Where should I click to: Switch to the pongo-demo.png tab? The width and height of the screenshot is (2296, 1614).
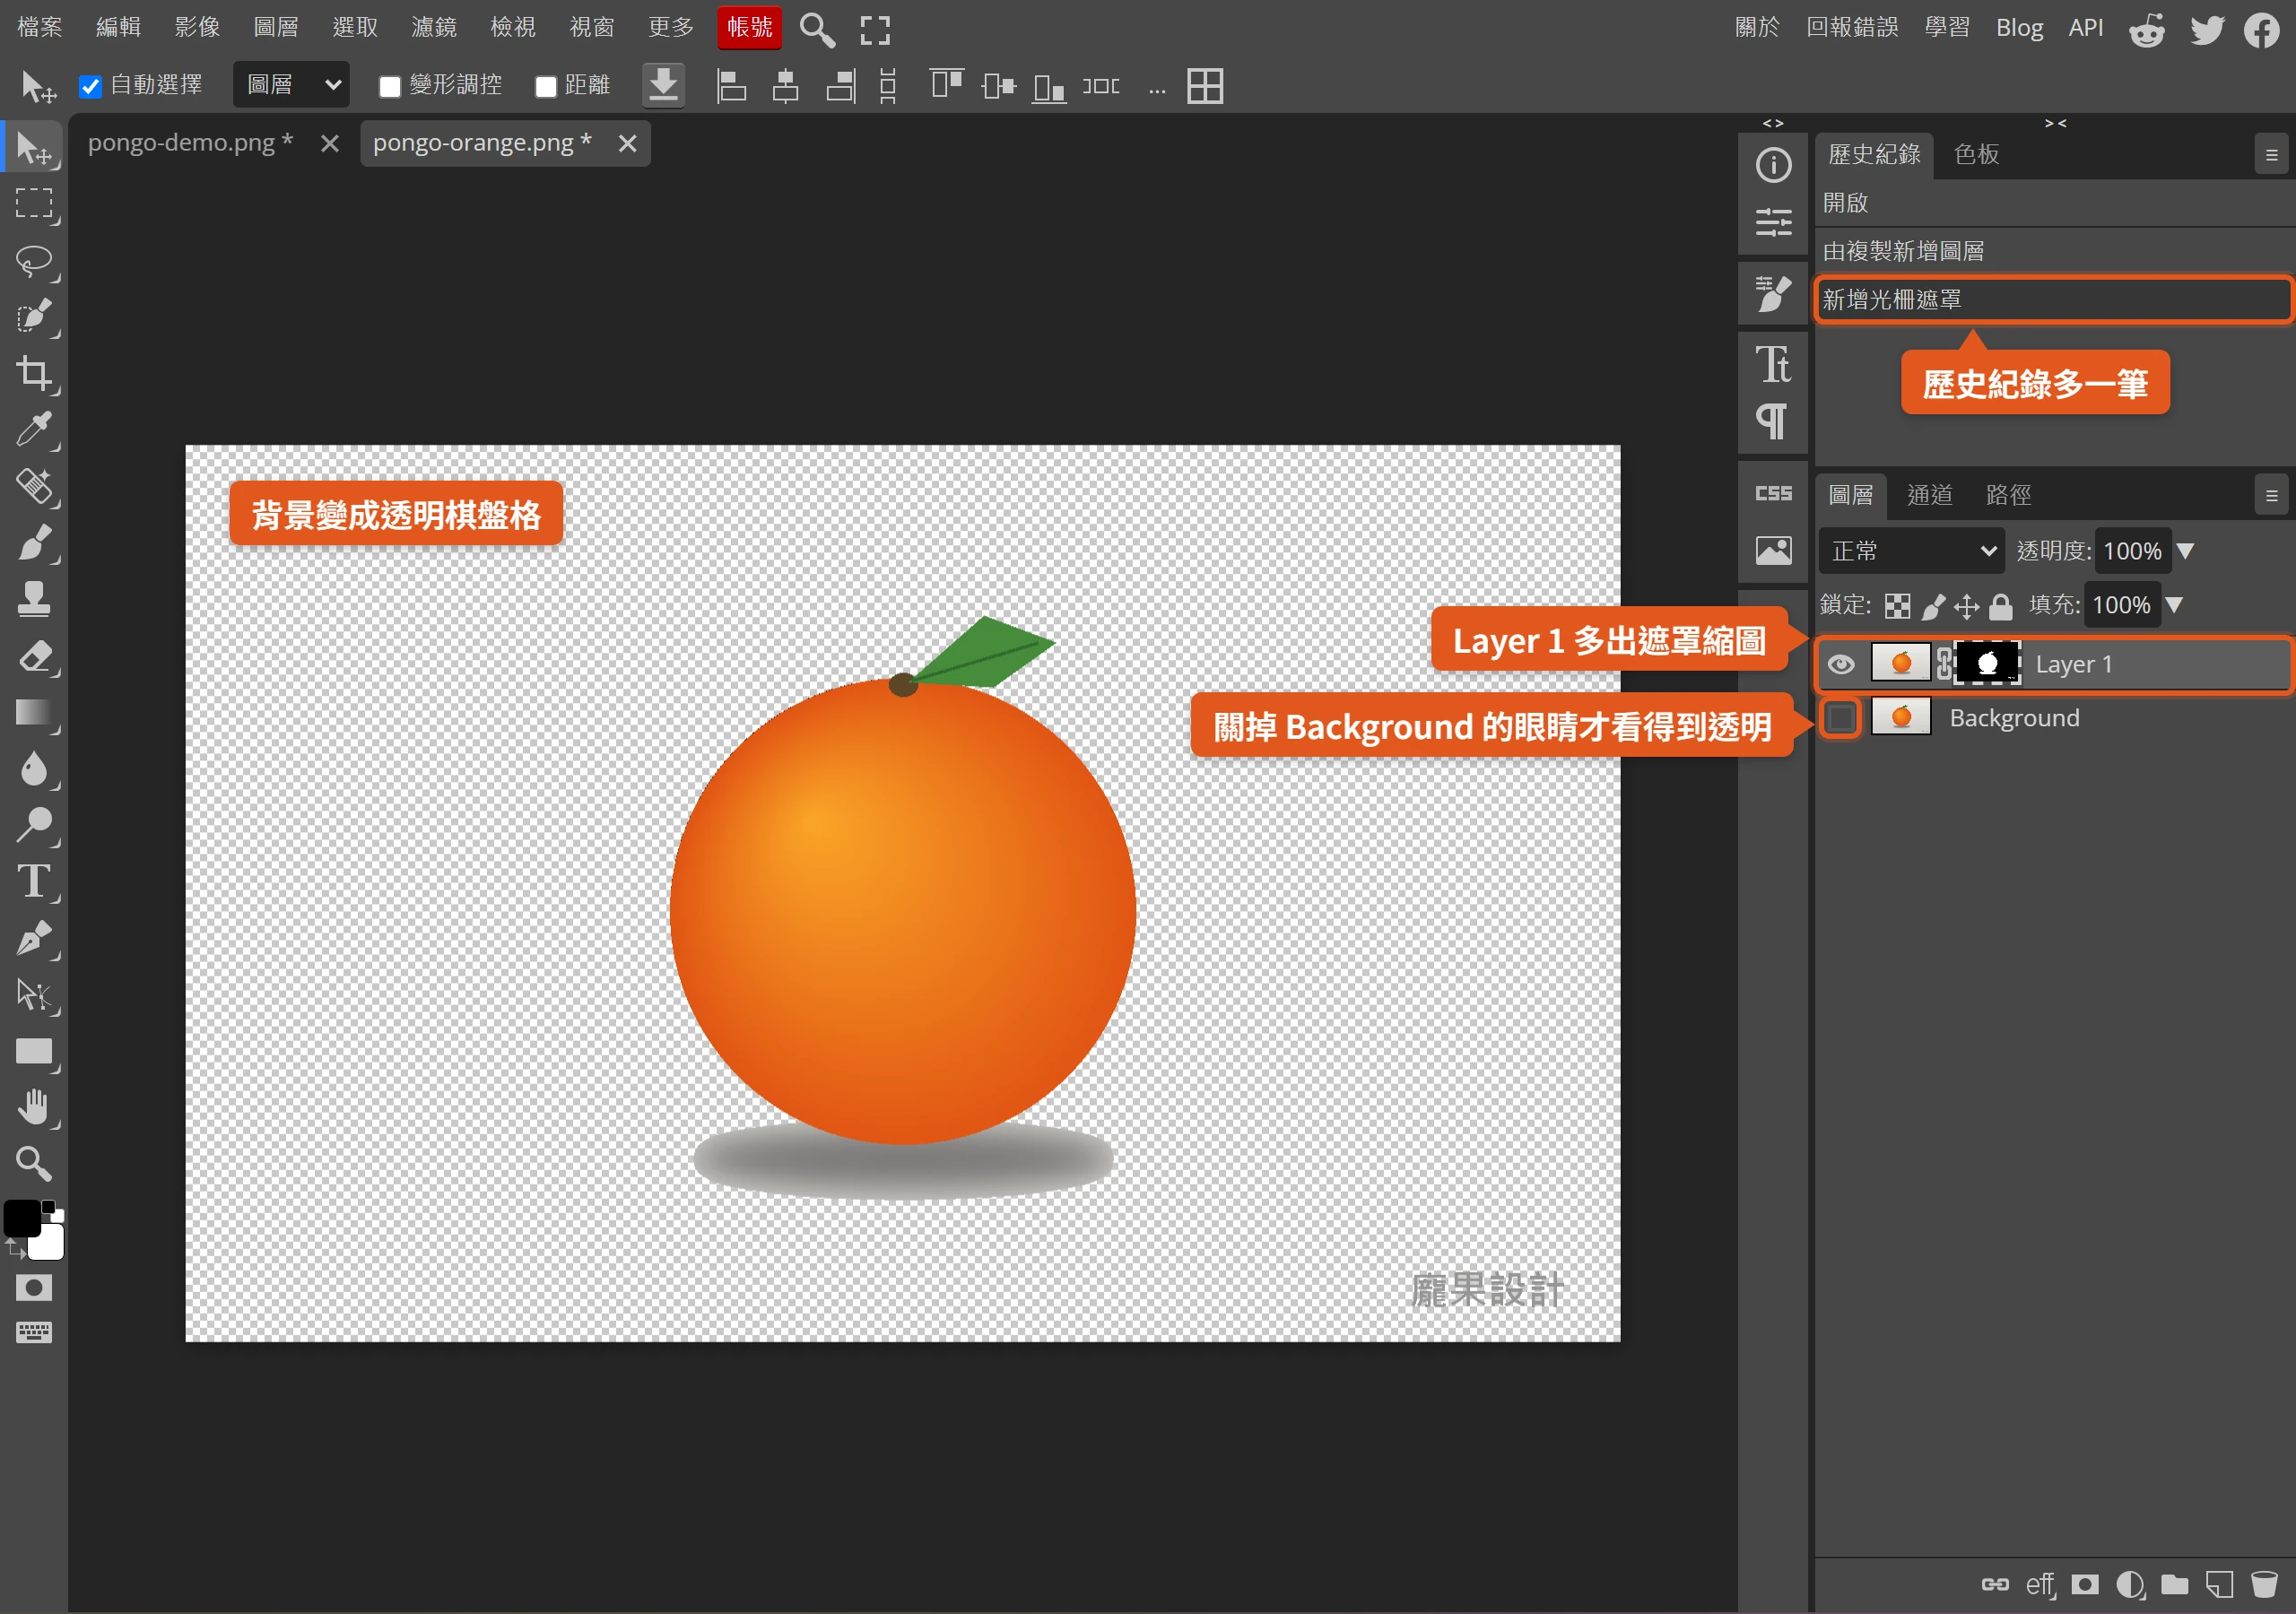coord(190,143)
